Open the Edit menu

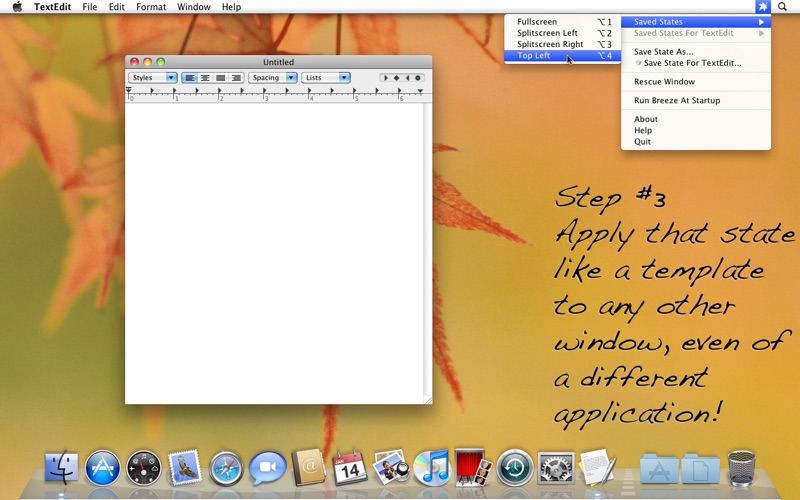pyautogui.click(x=116, y=7)
